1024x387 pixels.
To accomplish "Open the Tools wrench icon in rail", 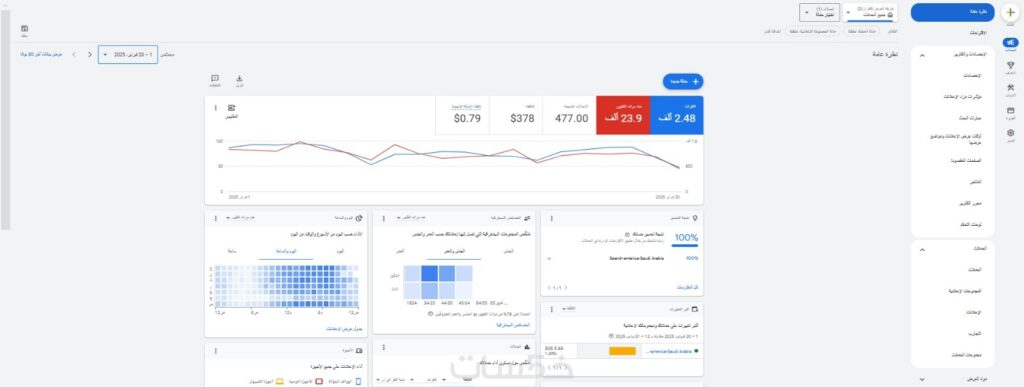I will coord(1010,87).
